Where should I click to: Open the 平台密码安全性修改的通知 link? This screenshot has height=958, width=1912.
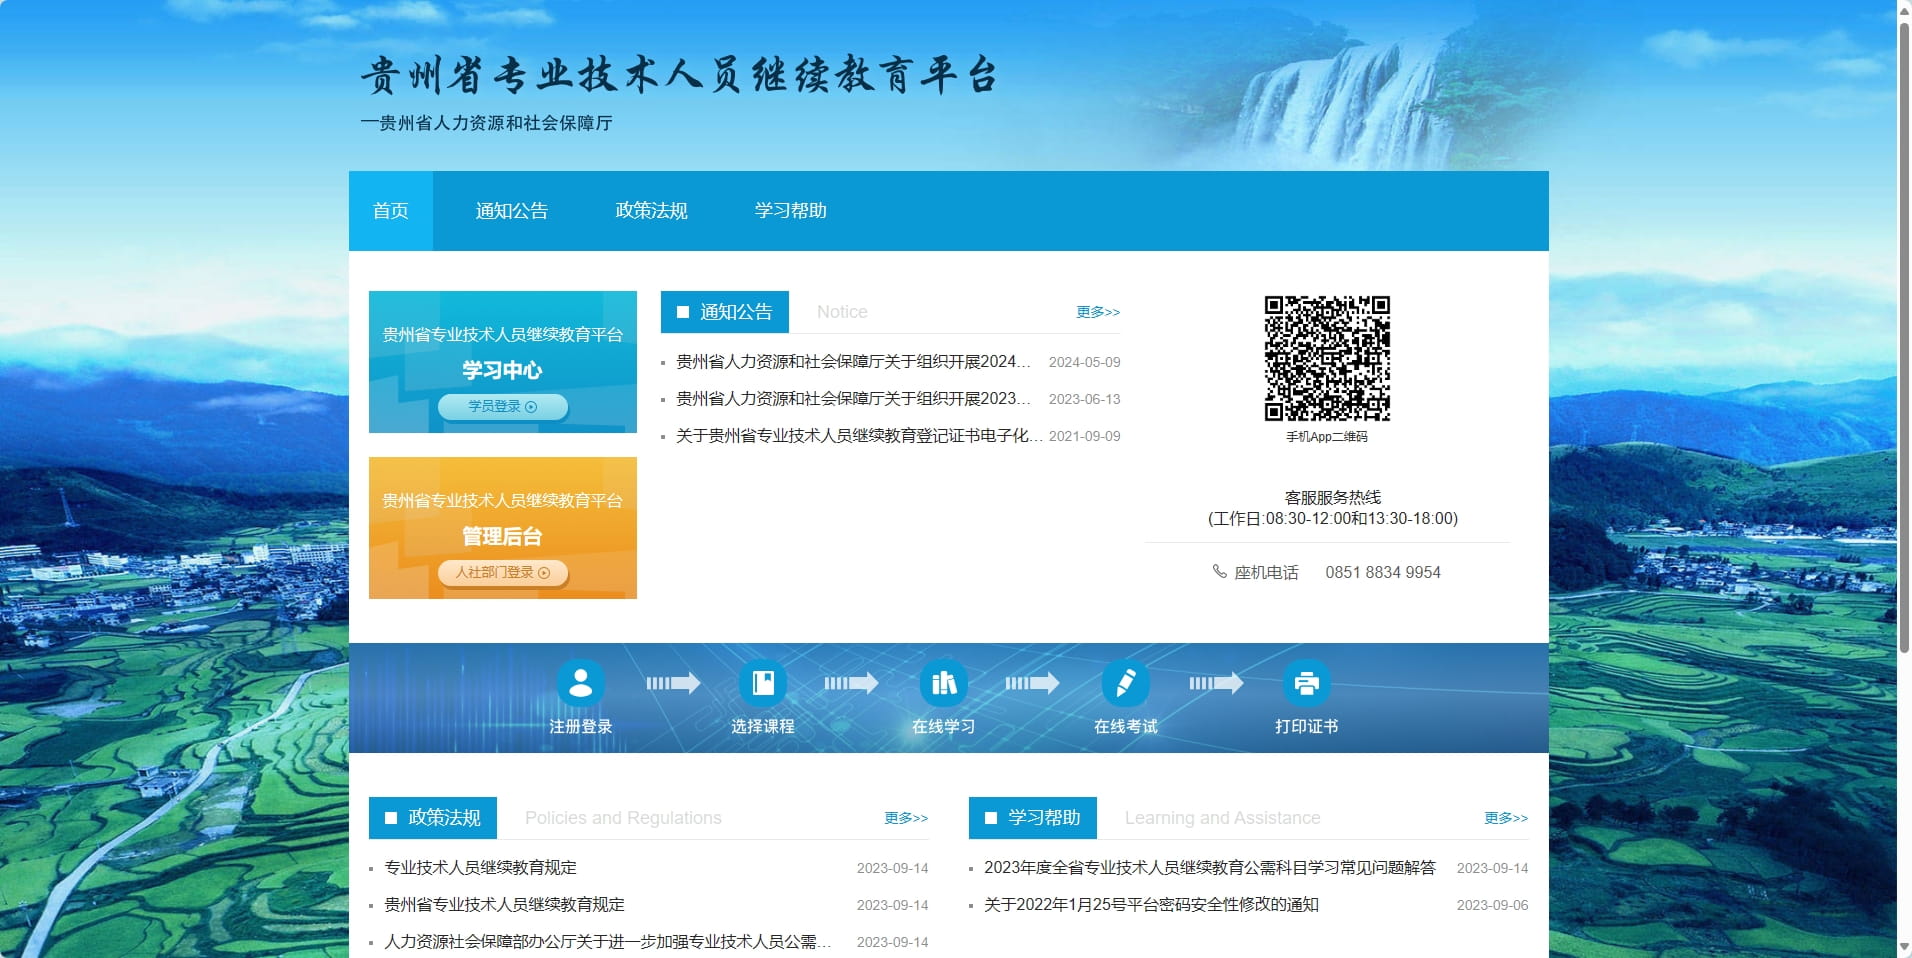[1151, 905]
